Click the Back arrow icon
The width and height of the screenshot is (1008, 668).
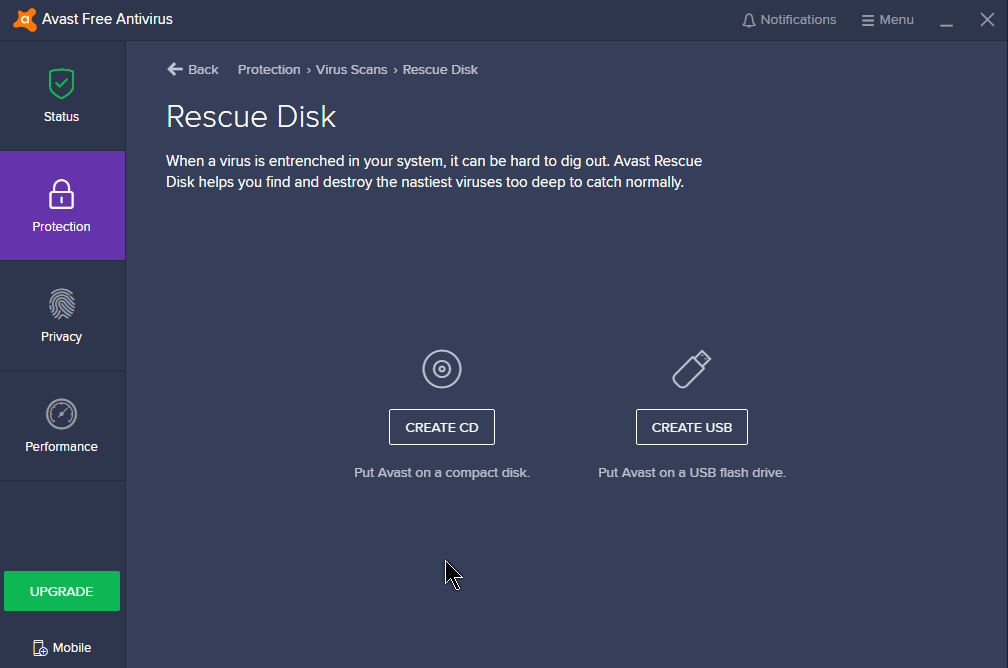(x=175, y=69)
